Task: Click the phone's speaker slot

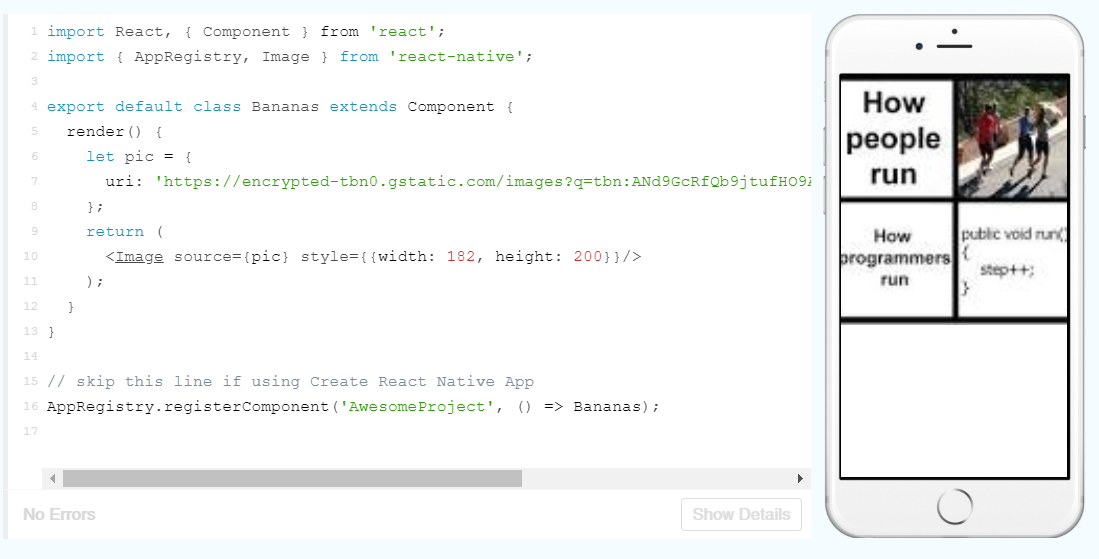Action: (x=954, y=46)
